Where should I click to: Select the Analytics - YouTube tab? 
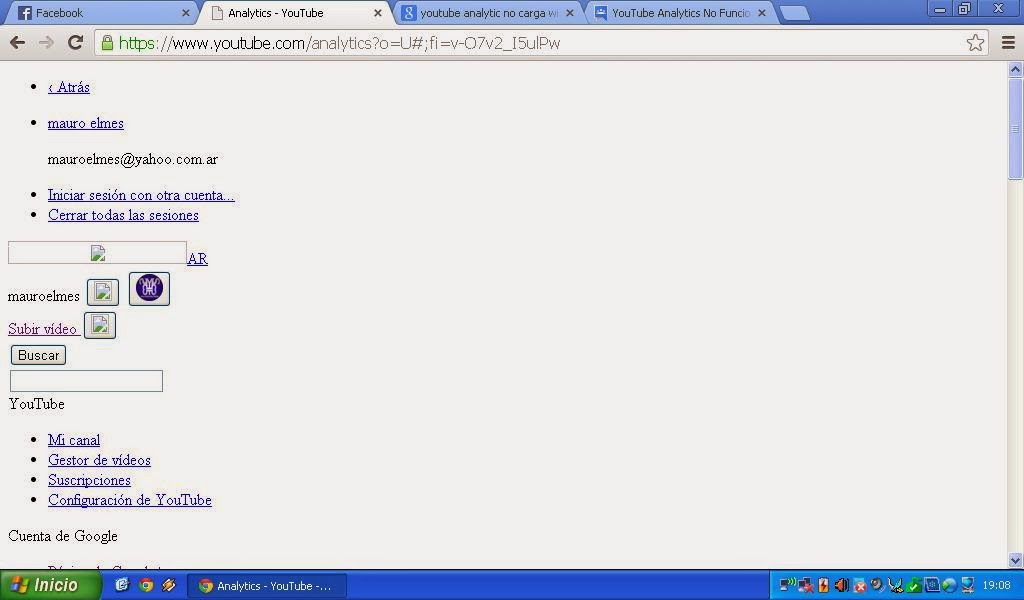[294, 12]
